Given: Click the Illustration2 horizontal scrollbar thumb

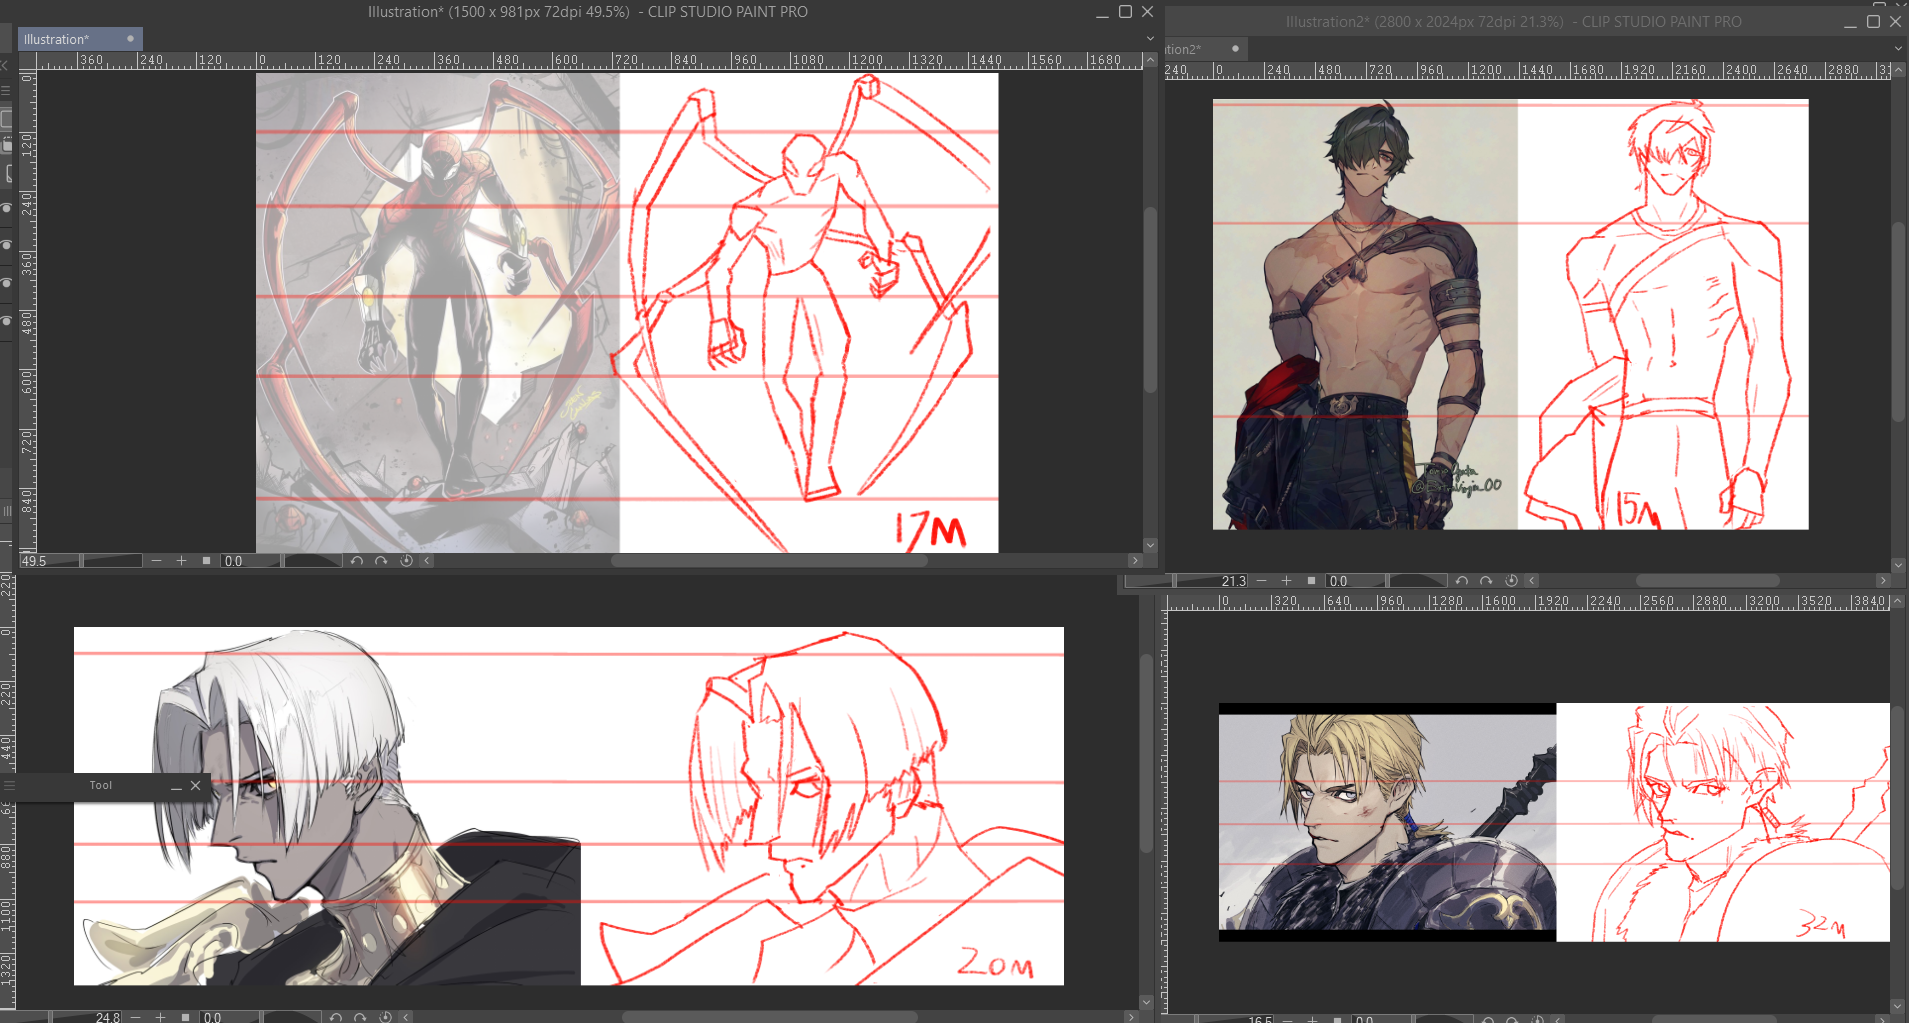Looking at the screenshot, I should [x=1707, y=581].
